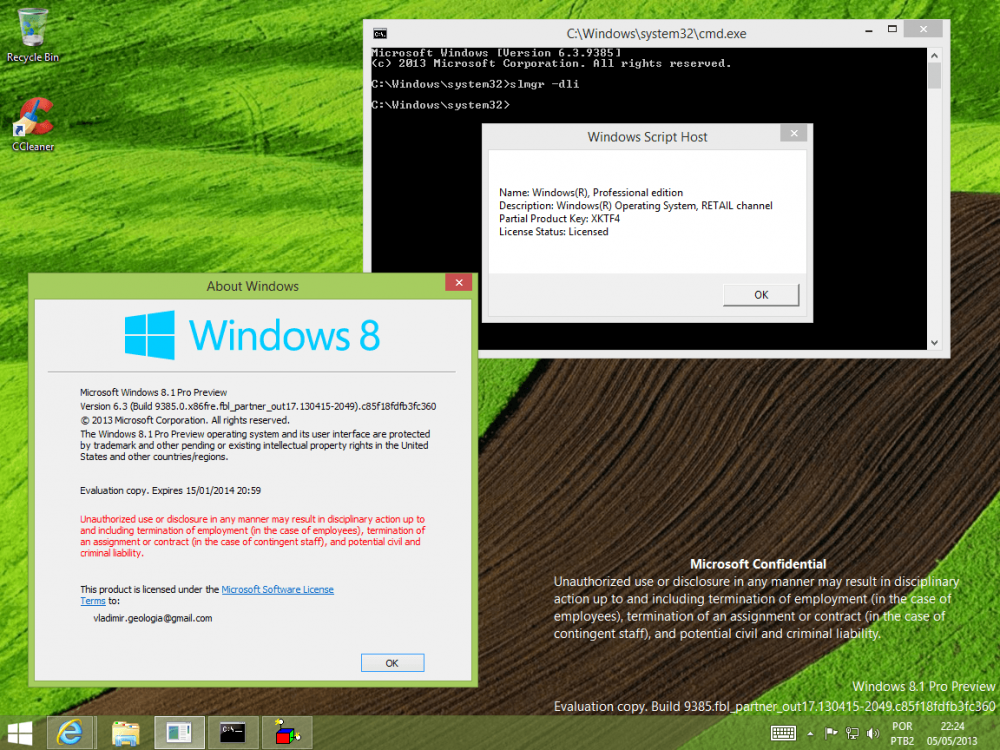Close the cmd.exe window
The width and height of the screenshot is (1000, 750).
point(923,29)
